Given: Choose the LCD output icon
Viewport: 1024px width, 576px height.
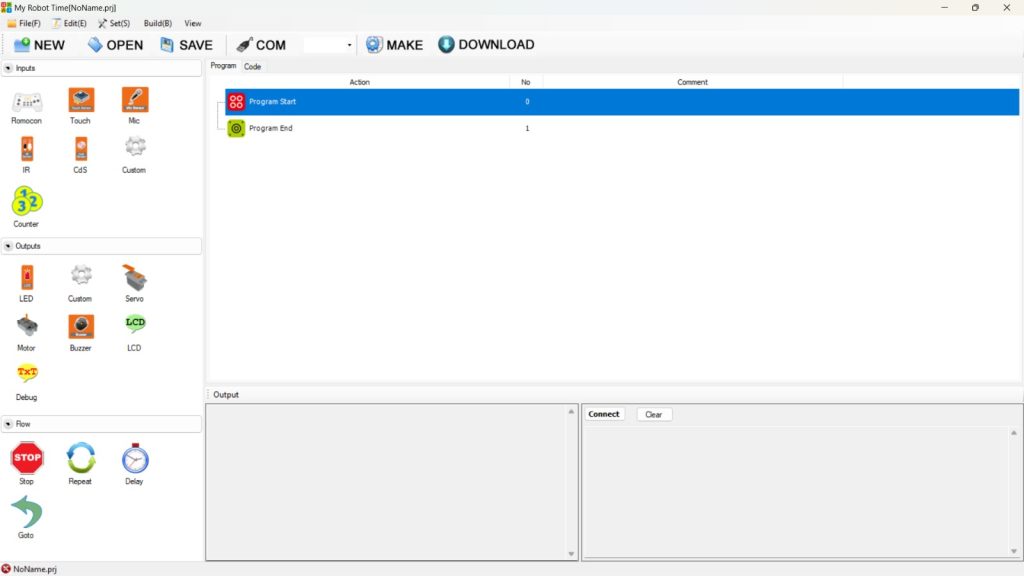Looking at the screenshot, I should [134, 325].
